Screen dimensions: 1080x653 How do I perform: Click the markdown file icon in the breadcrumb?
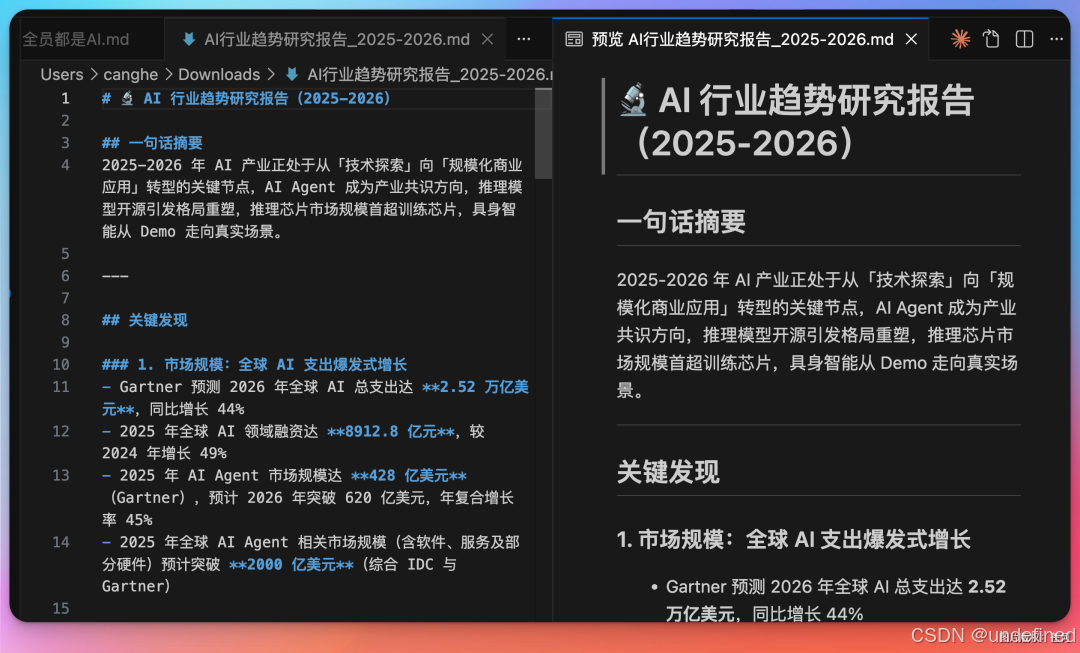coord(292,74)
